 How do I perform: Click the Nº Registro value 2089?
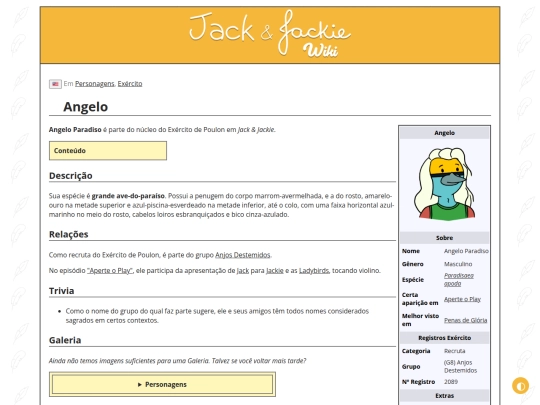tap(451, 382)
